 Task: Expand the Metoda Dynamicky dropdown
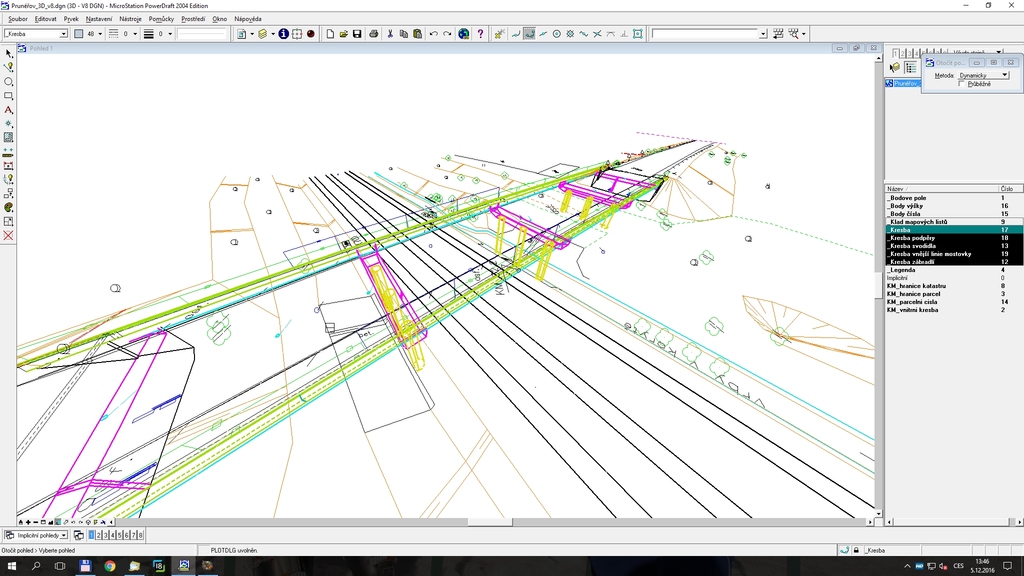point(1004,75)
